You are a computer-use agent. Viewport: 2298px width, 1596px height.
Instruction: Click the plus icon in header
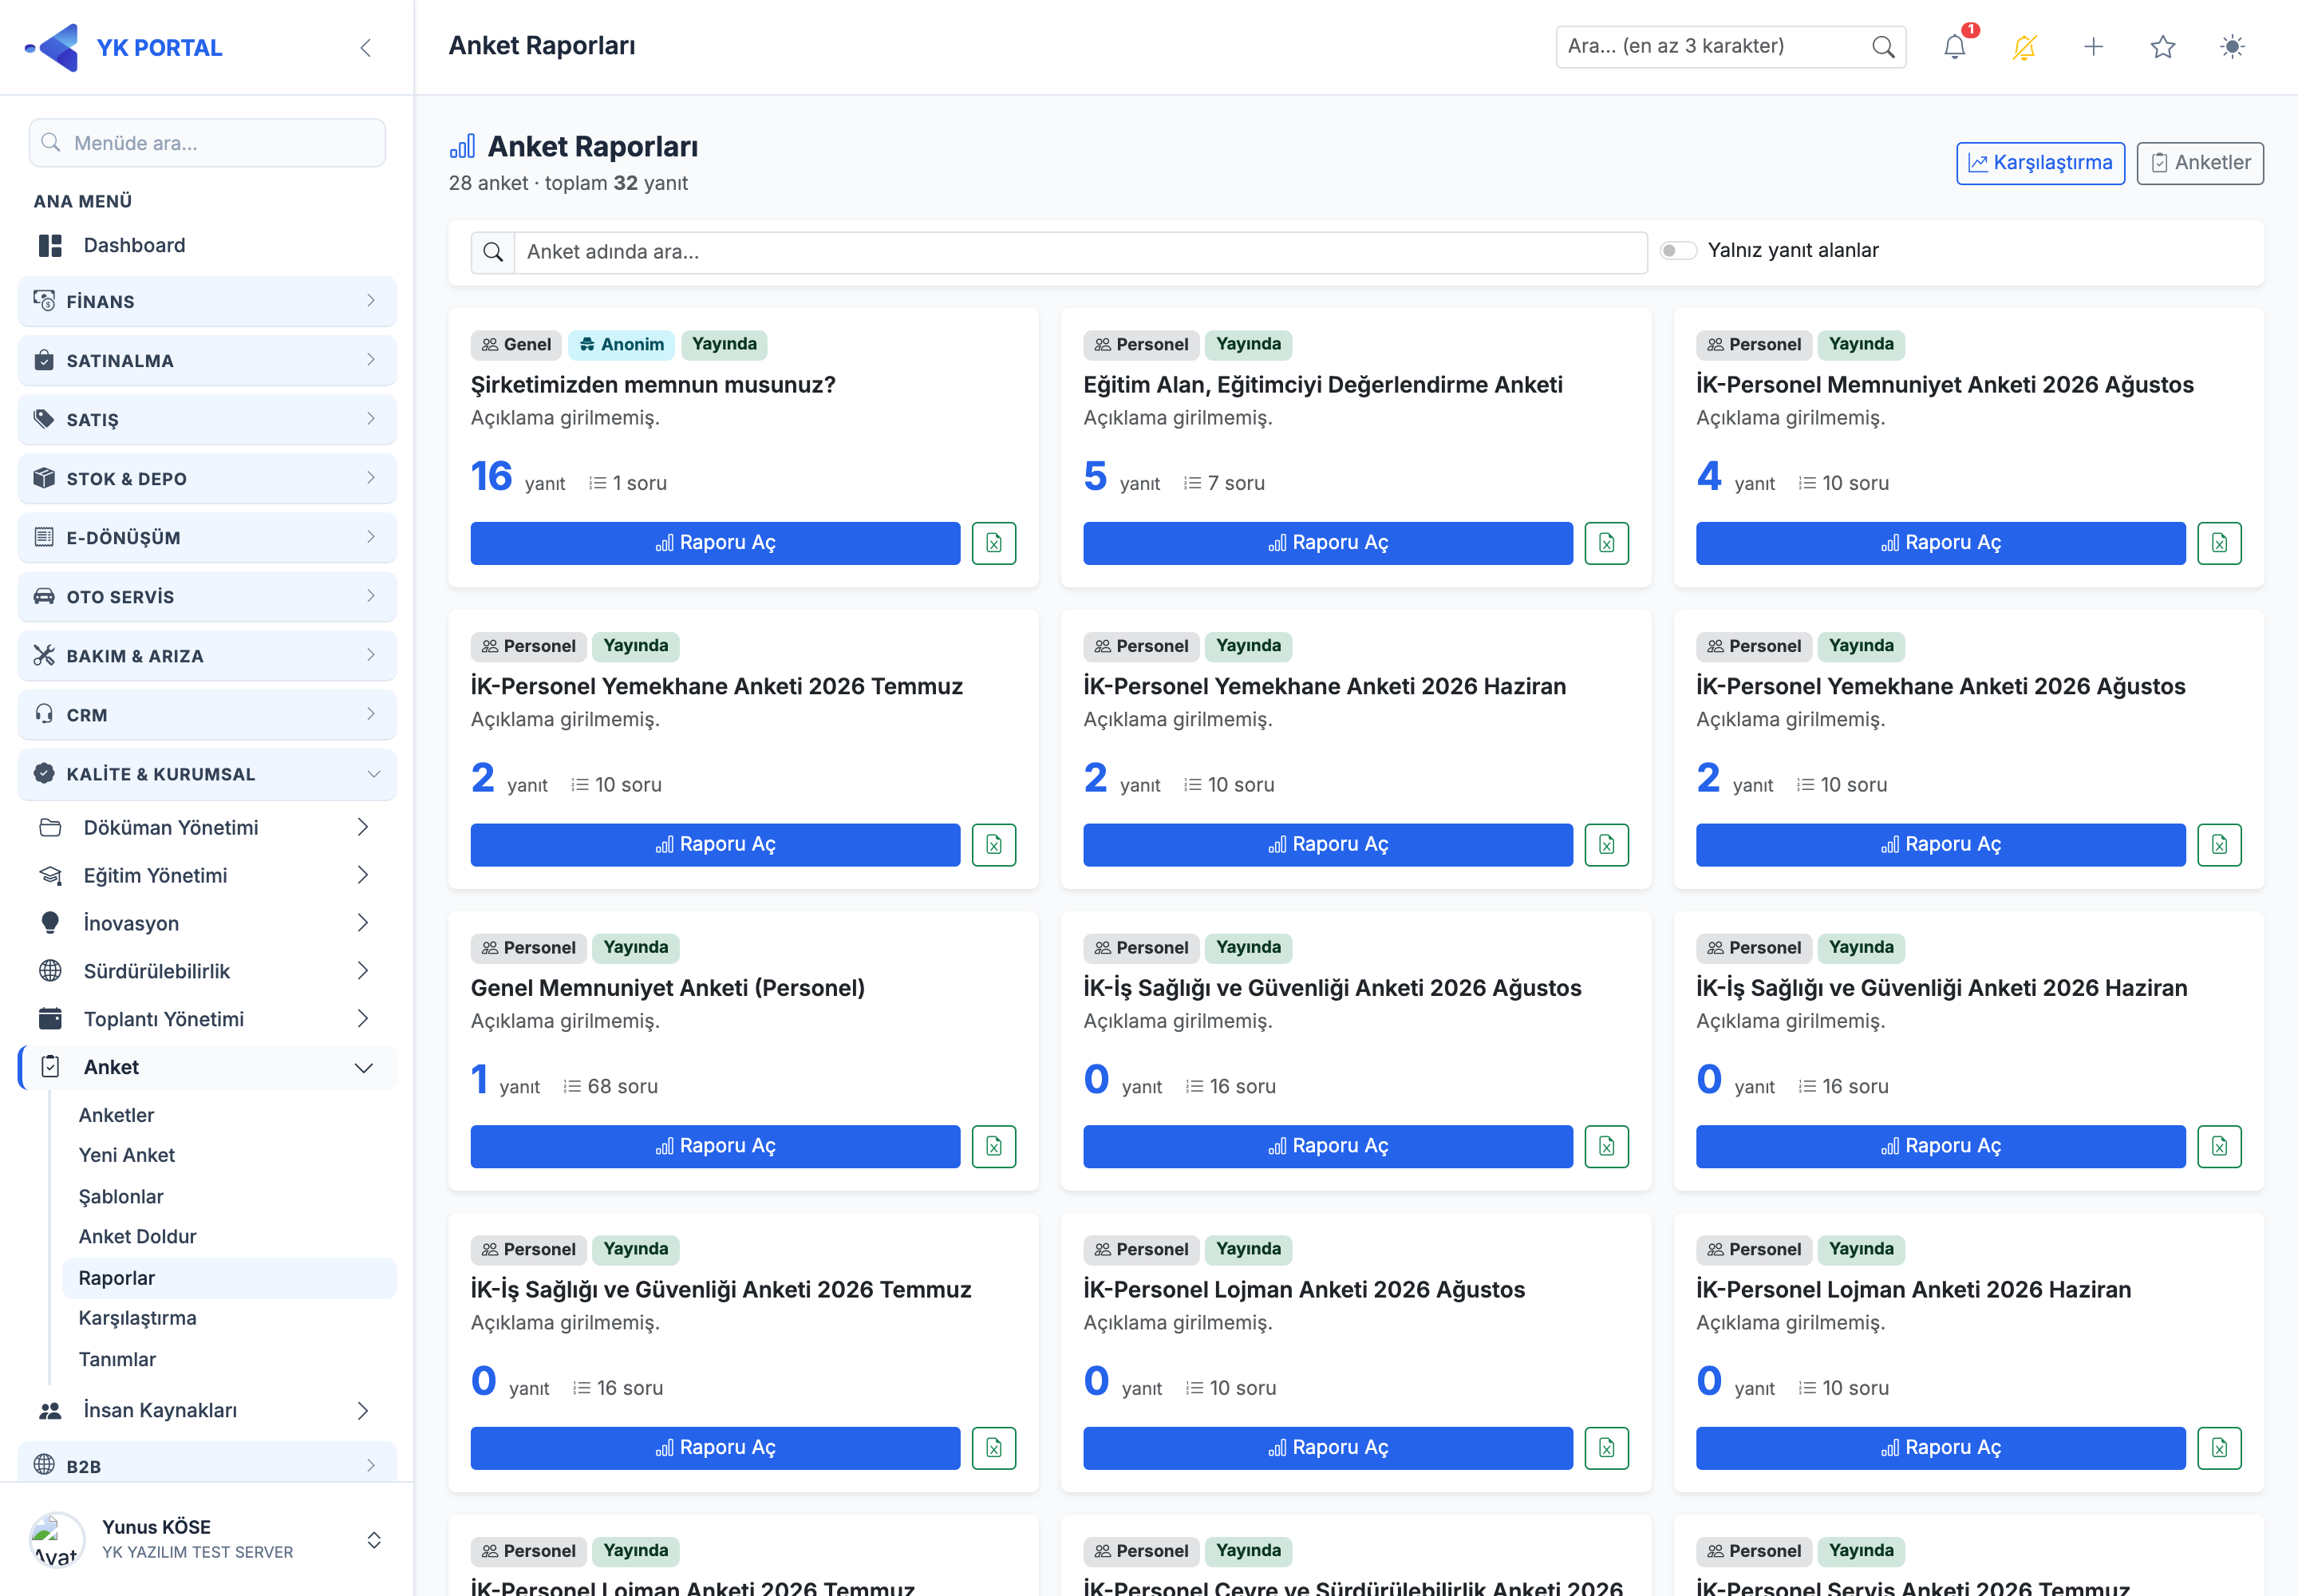click(2093, 47)
